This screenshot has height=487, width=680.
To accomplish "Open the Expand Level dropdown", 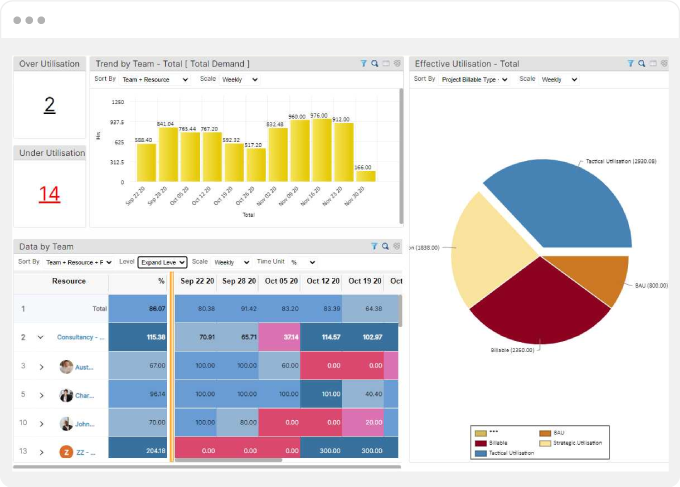I will [162, 262].
